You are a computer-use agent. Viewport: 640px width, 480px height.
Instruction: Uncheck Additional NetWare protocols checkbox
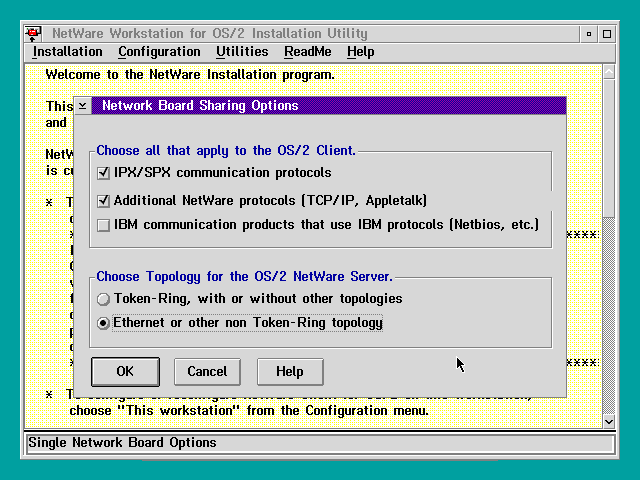[x=103, y=201]
